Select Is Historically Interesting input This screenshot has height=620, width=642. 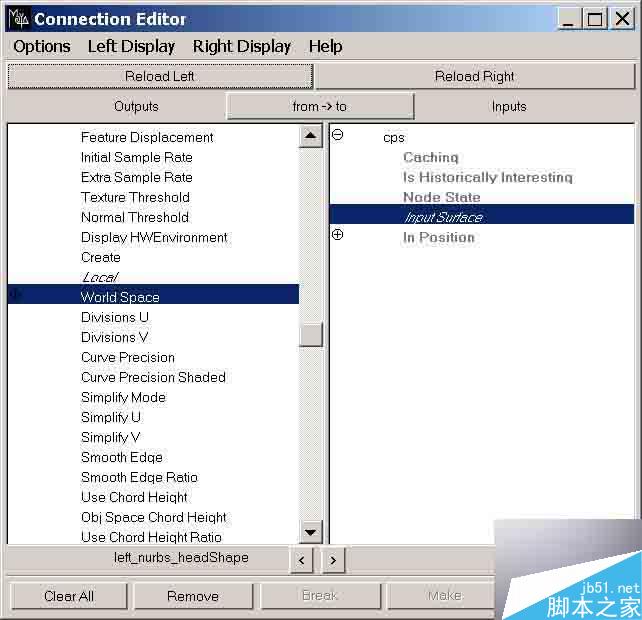pyautogui.click(x=488, y=177)
